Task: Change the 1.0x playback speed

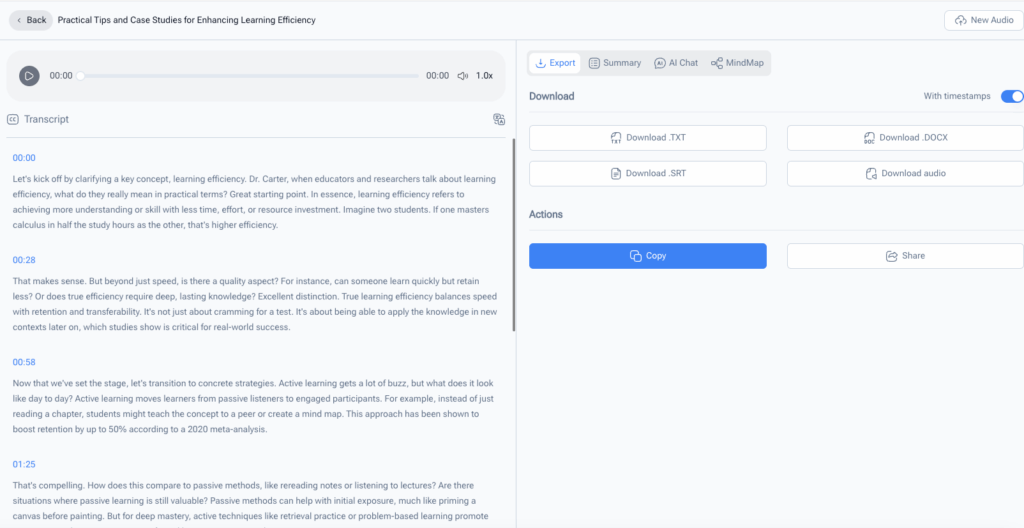Action: pyautogui.click(x=484, y=76)
